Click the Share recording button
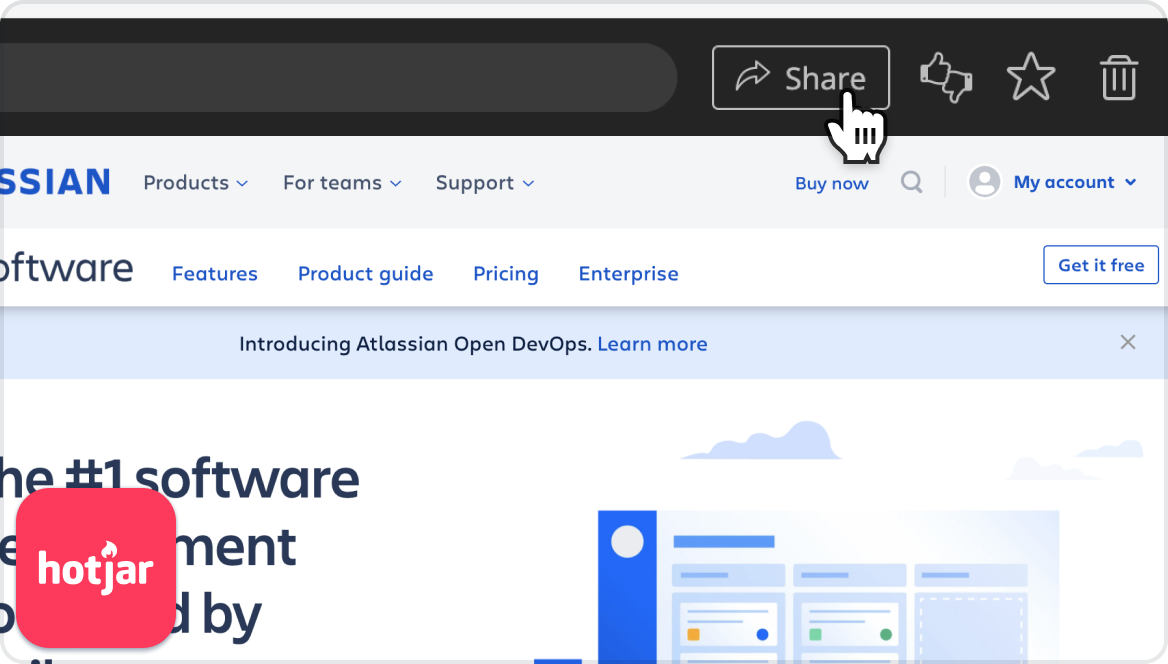The width and height of the screenshot is (1168, 664). (800, 78)
